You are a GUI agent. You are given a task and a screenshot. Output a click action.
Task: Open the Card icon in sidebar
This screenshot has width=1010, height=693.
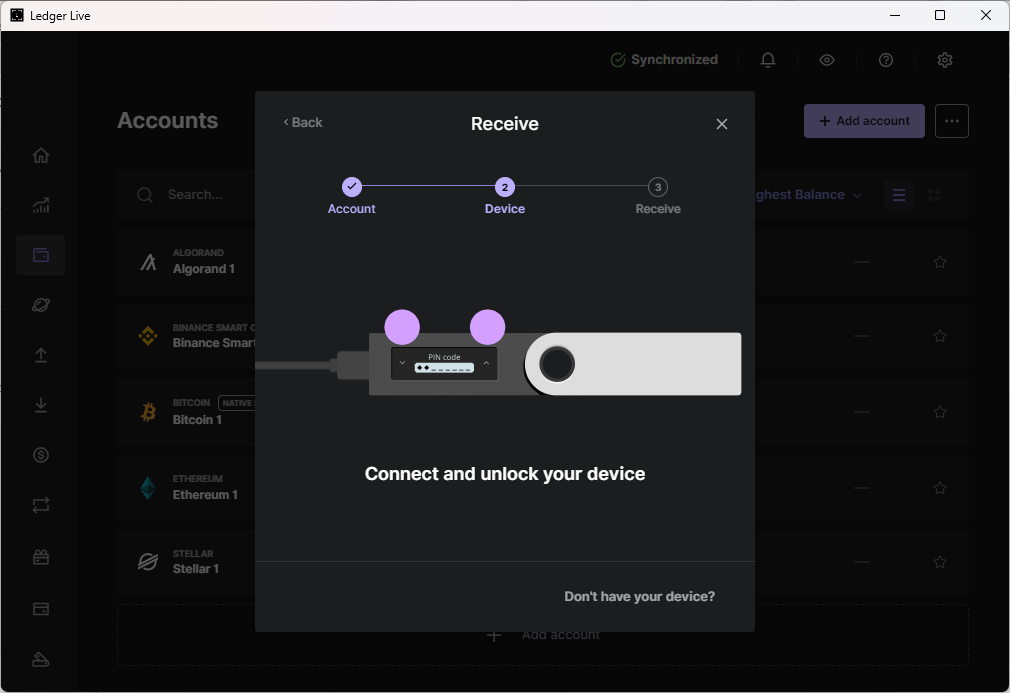41,609
